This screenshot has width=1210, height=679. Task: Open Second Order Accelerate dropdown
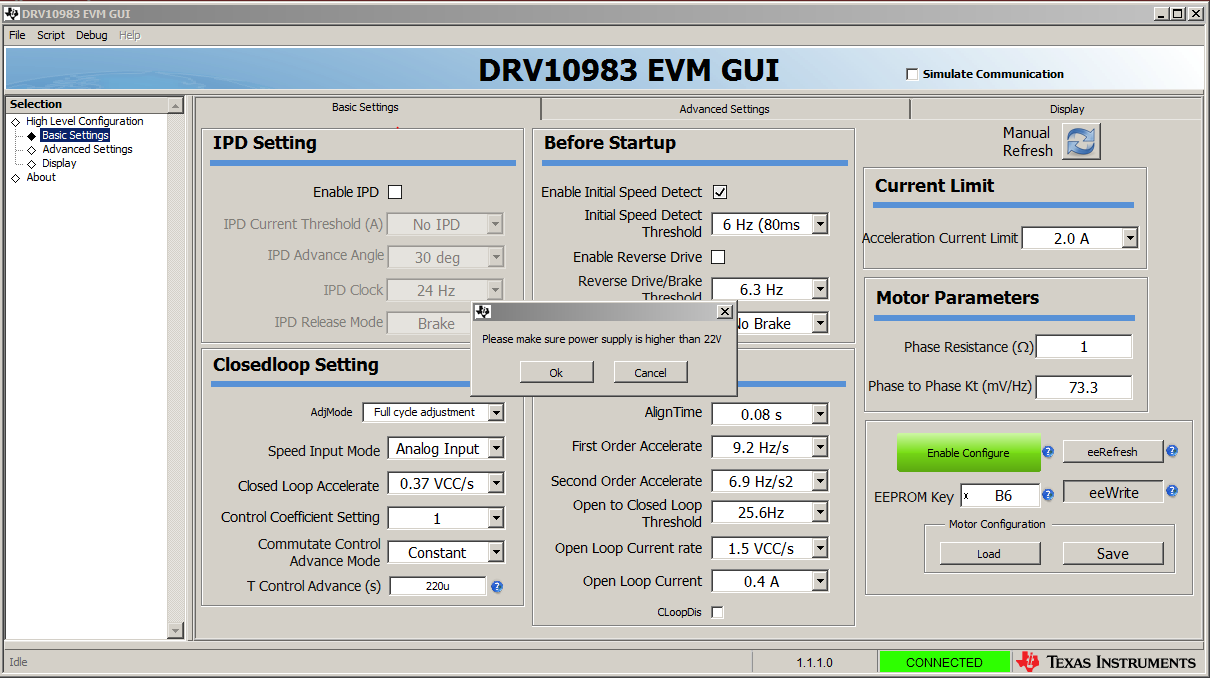820,481
